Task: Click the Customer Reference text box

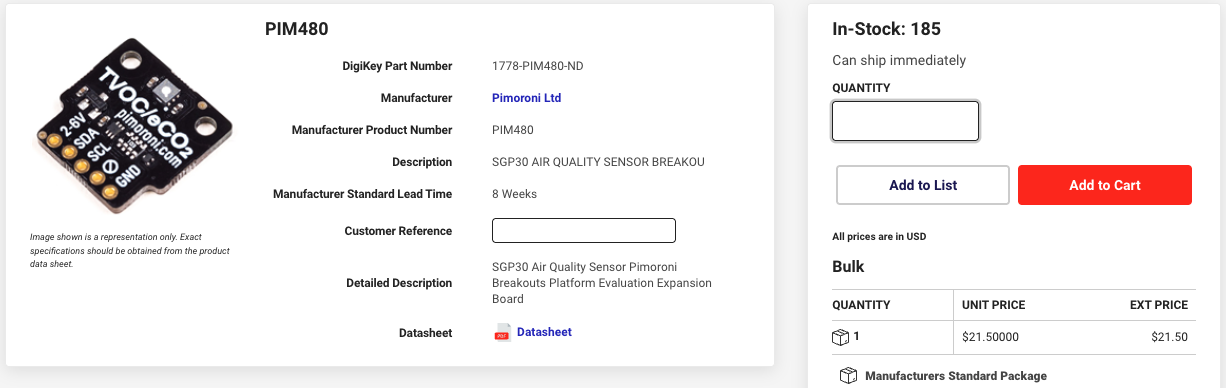Action: point(584,231)
